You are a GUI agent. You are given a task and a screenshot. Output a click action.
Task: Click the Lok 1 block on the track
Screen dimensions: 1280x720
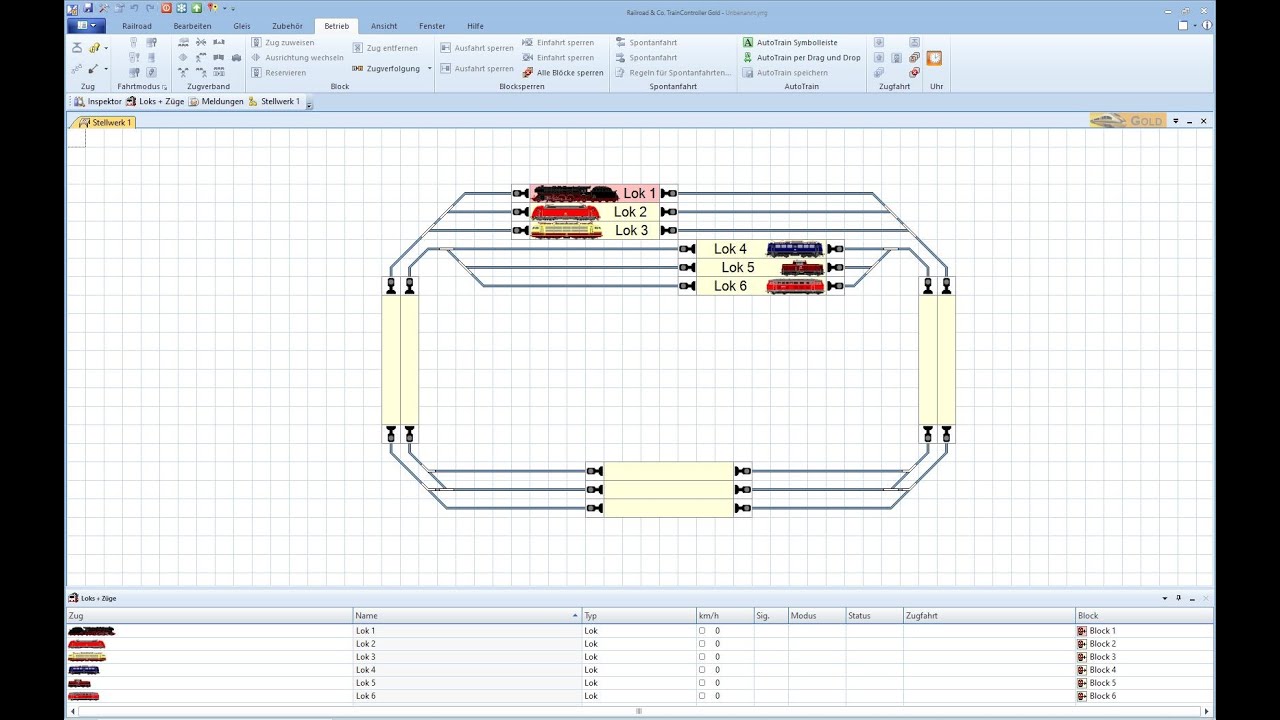[x=594, y=193]
